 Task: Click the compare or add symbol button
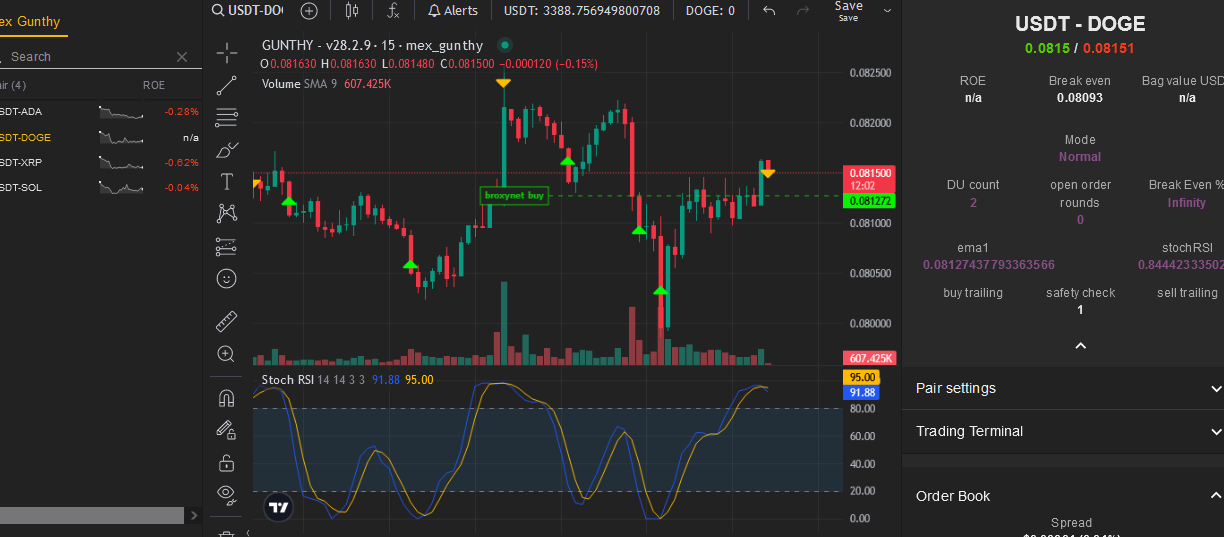[x=309, y=10]
